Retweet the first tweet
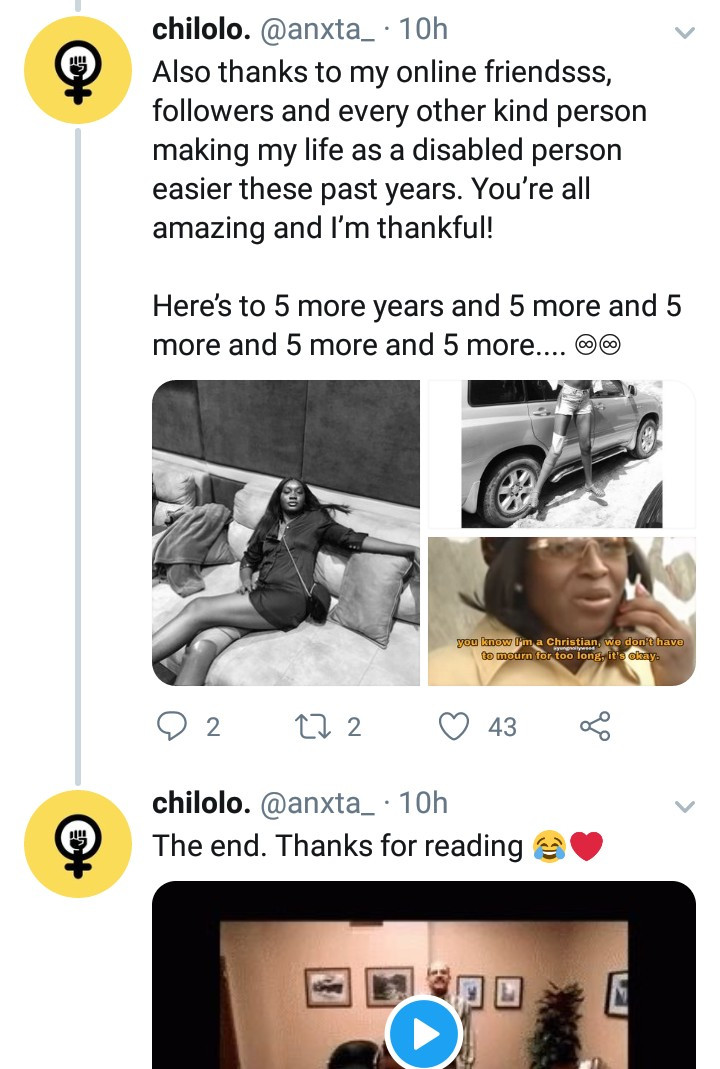 [314, 726]
